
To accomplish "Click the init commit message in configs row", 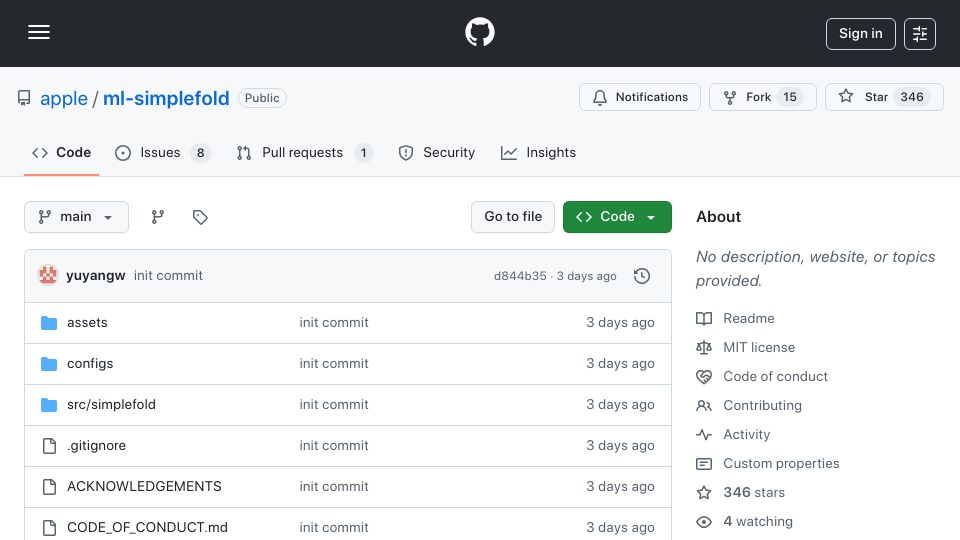I will tap(334, 364).
